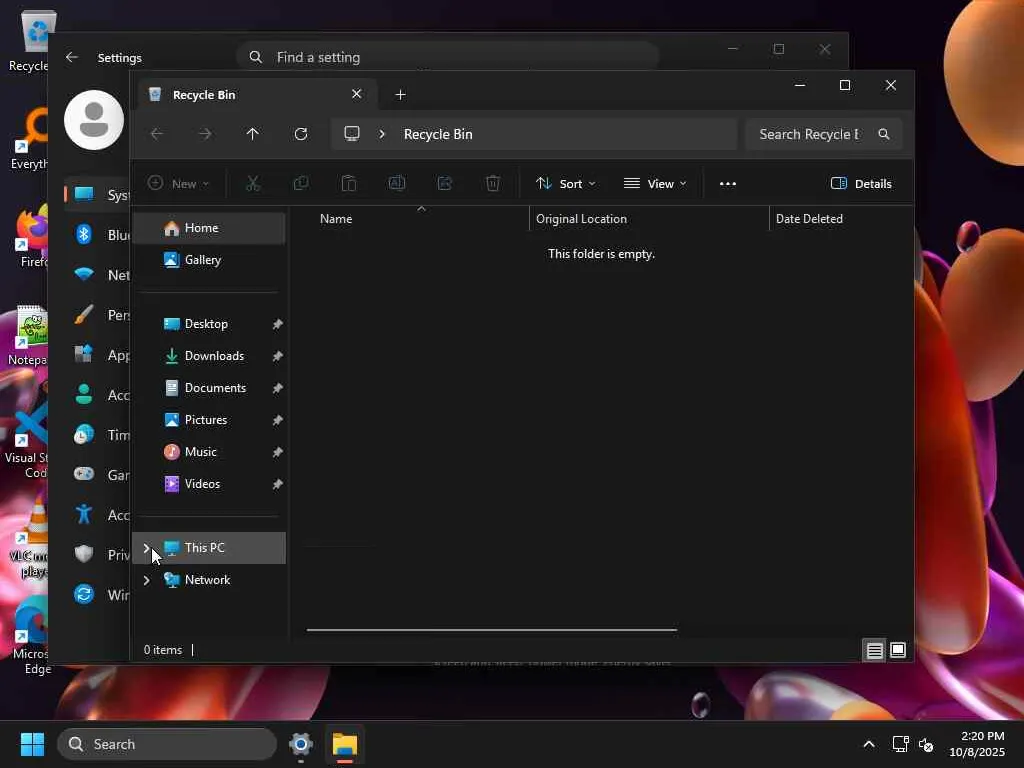1024x768 pixels.
Task: Open Pictures in the navigation pane
Action: pos(209,420)
